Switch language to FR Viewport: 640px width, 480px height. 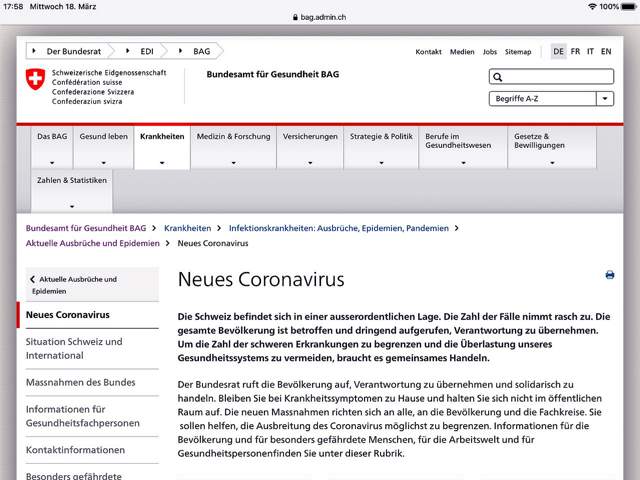click(x=575, y=51)
